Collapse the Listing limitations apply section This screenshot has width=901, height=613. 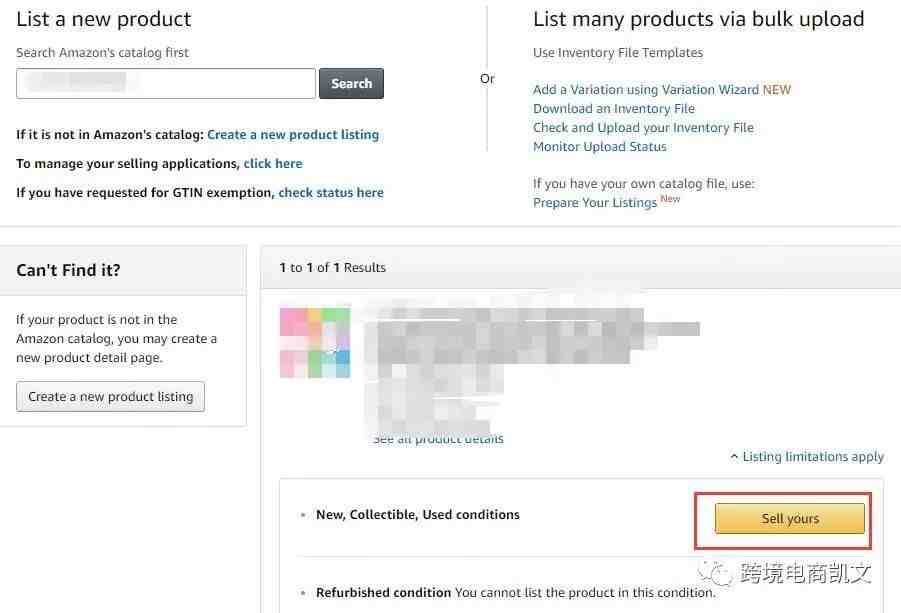pos(807,456)
